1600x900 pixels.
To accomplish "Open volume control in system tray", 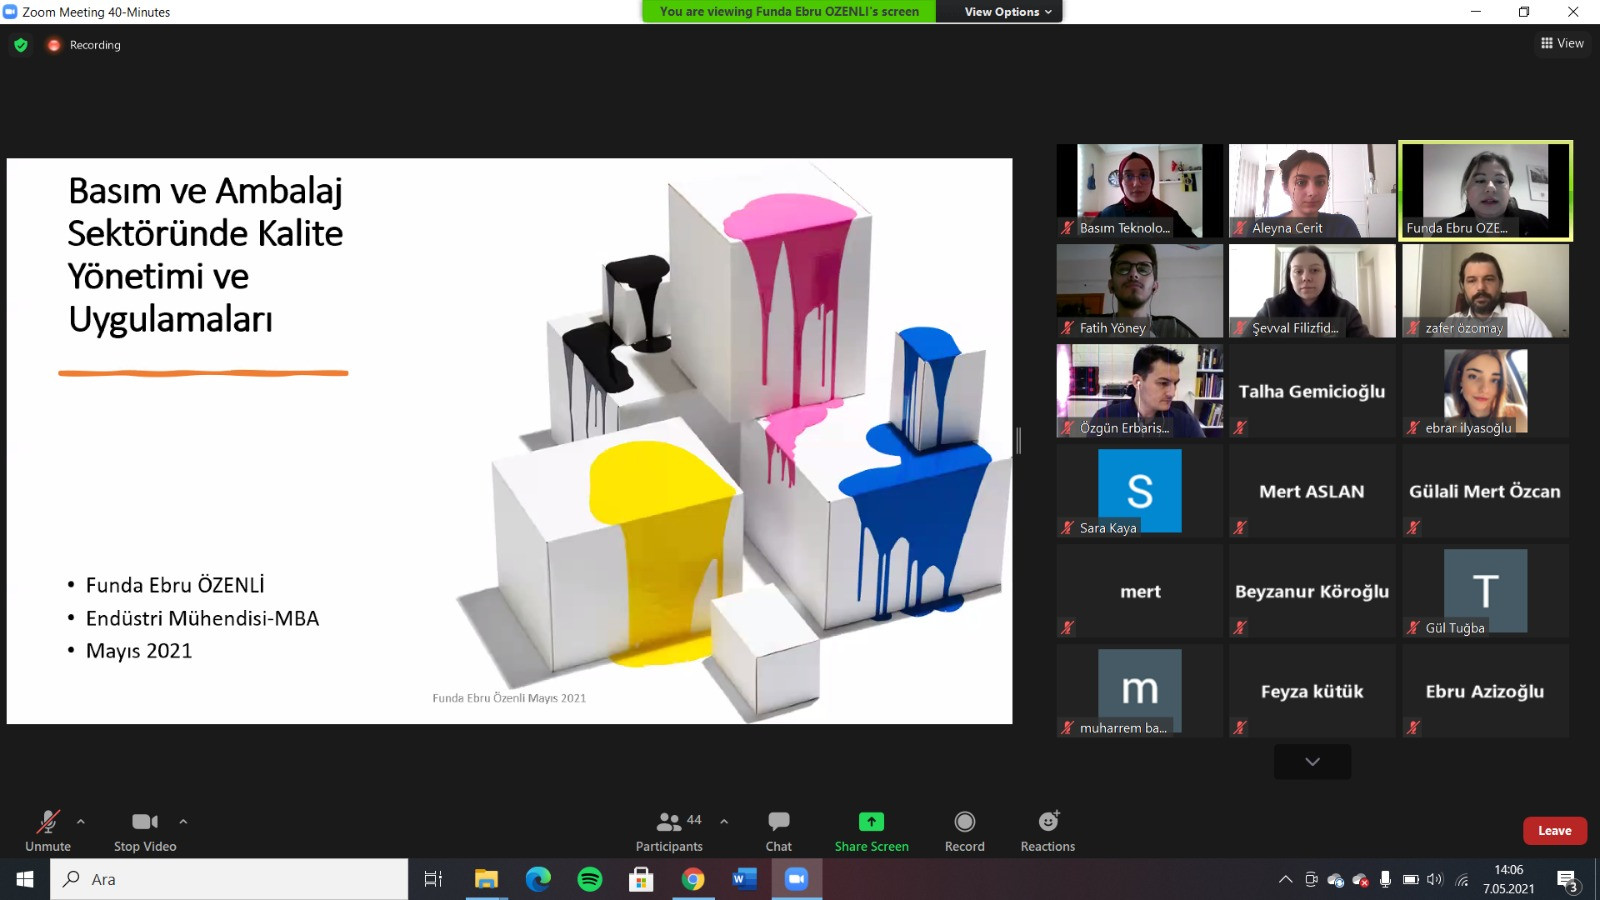I will 1435,880.
